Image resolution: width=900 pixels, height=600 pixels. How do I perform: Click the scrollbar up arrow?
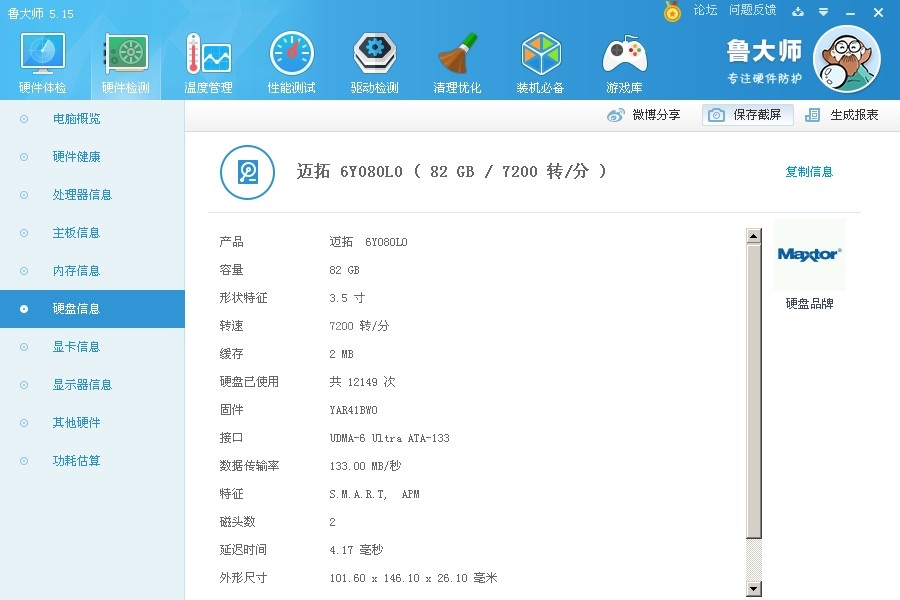[754, 235]
